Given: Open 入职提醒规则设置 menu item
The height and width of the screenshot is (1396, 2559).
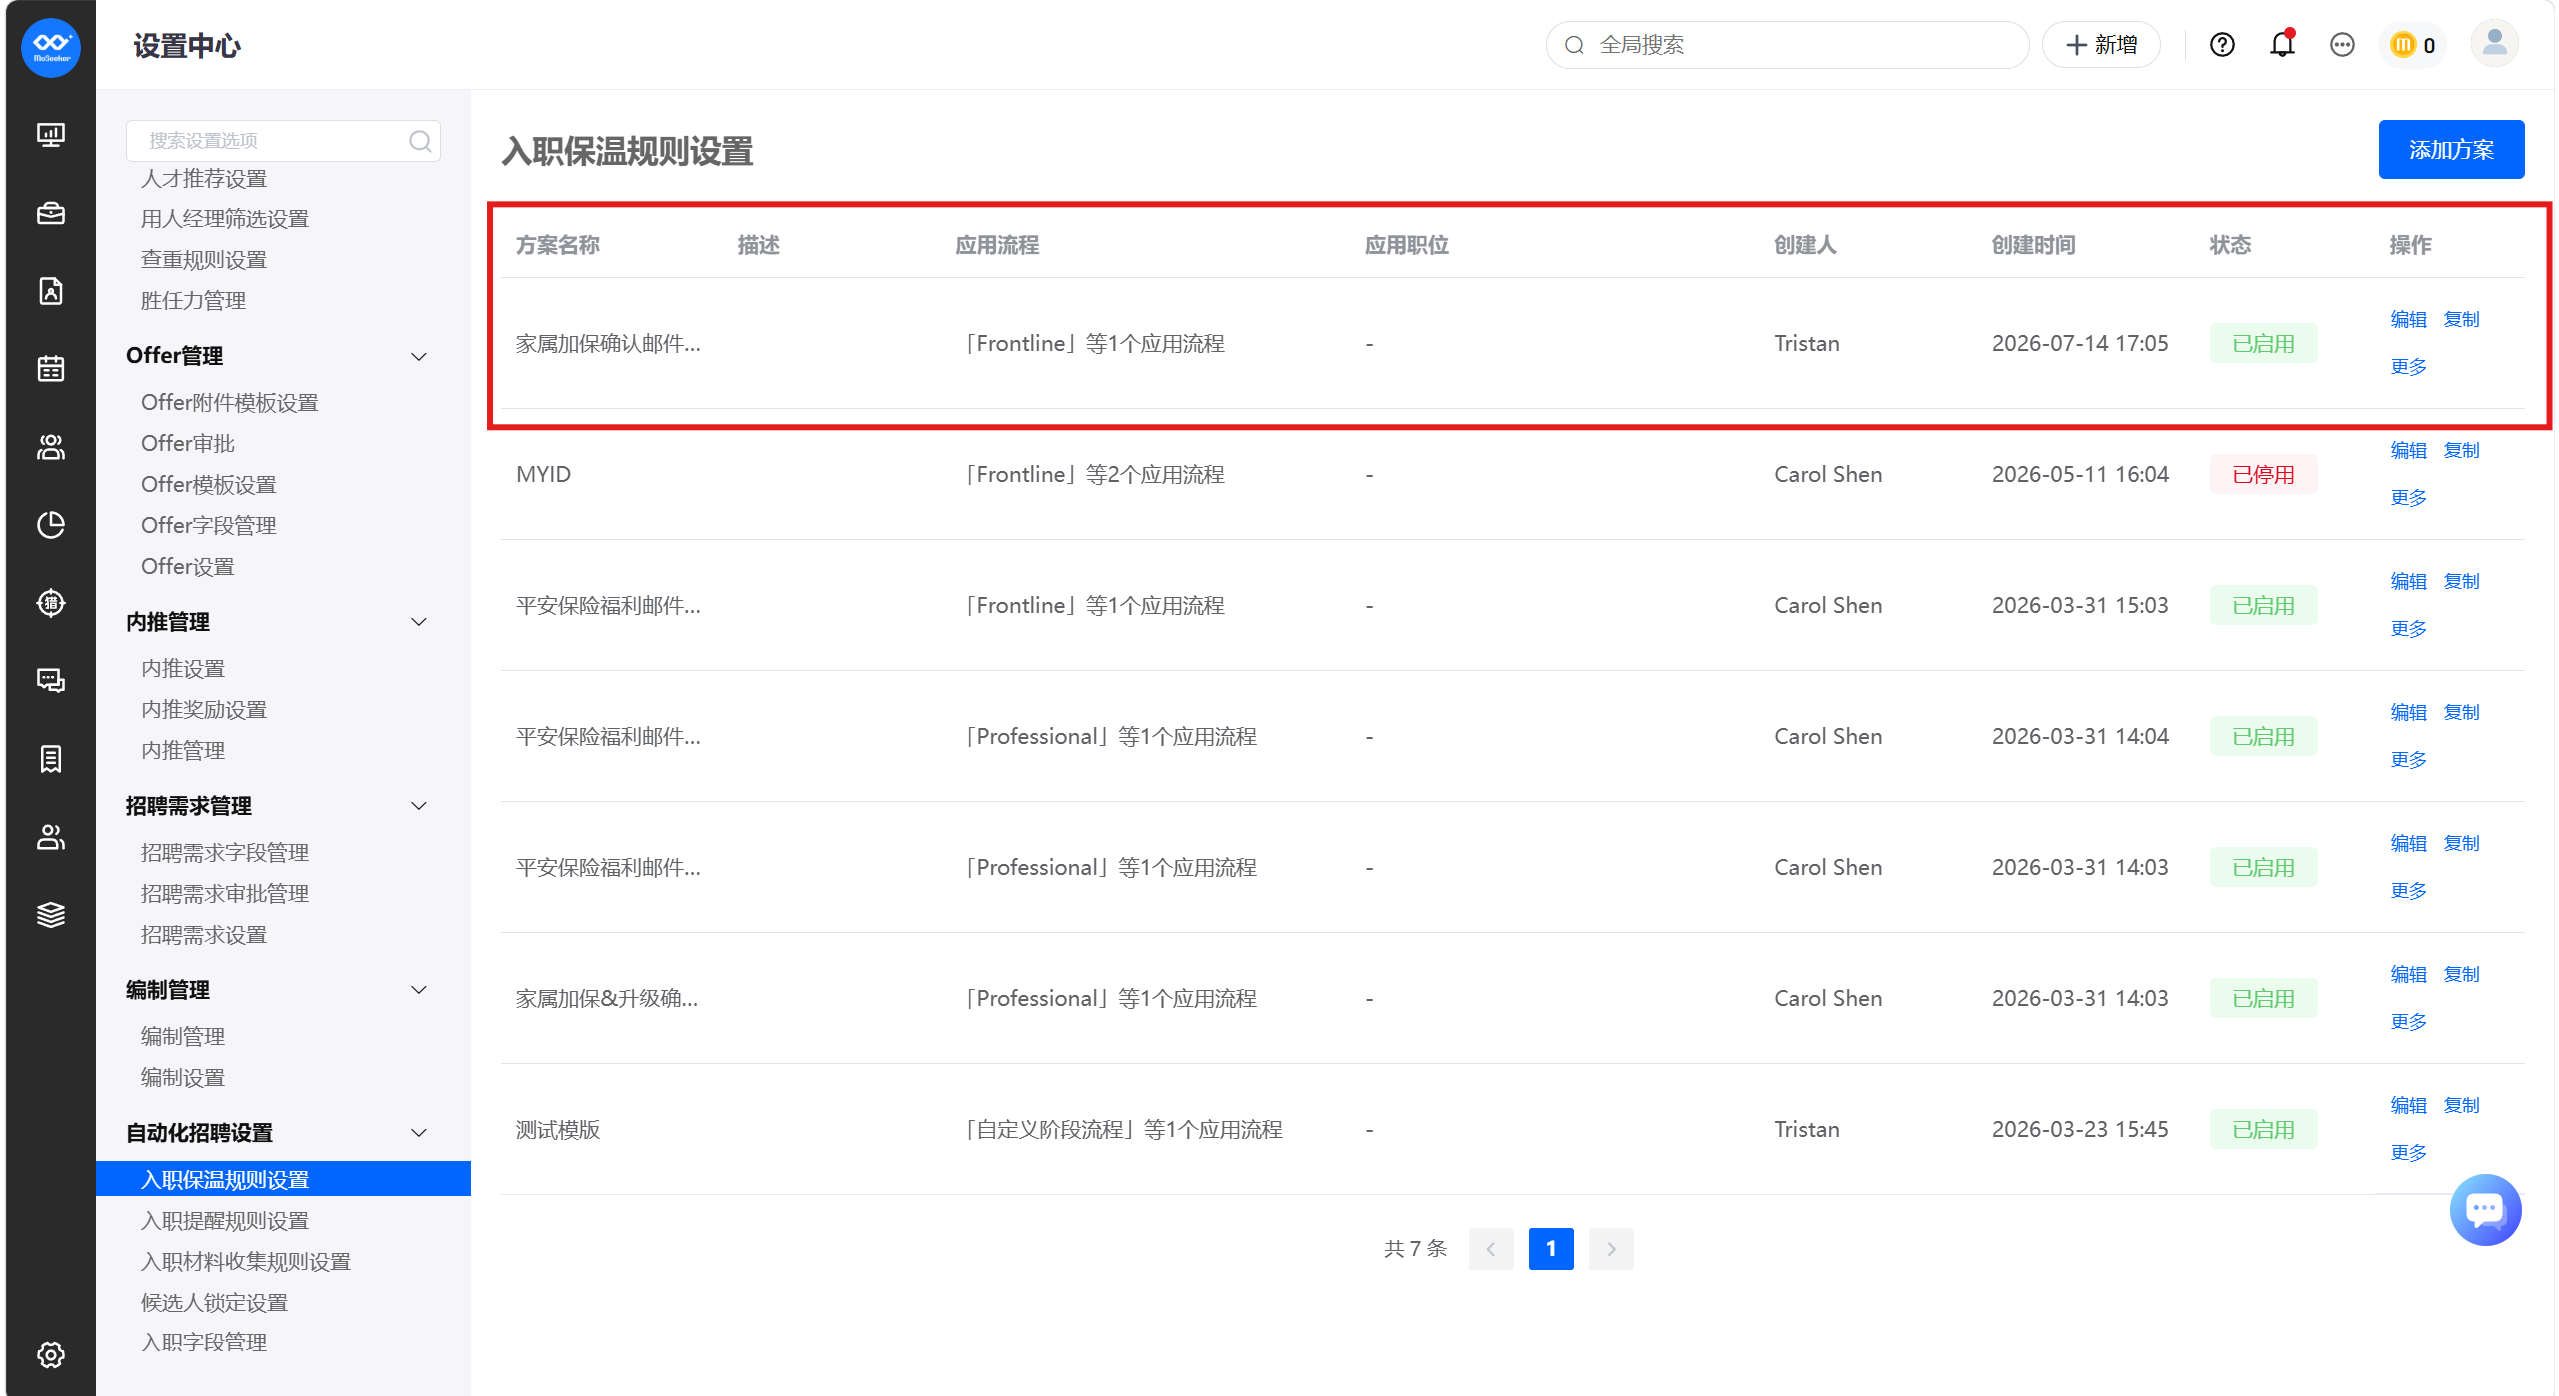Looking at the screenshot, I should coord(225,1221).
